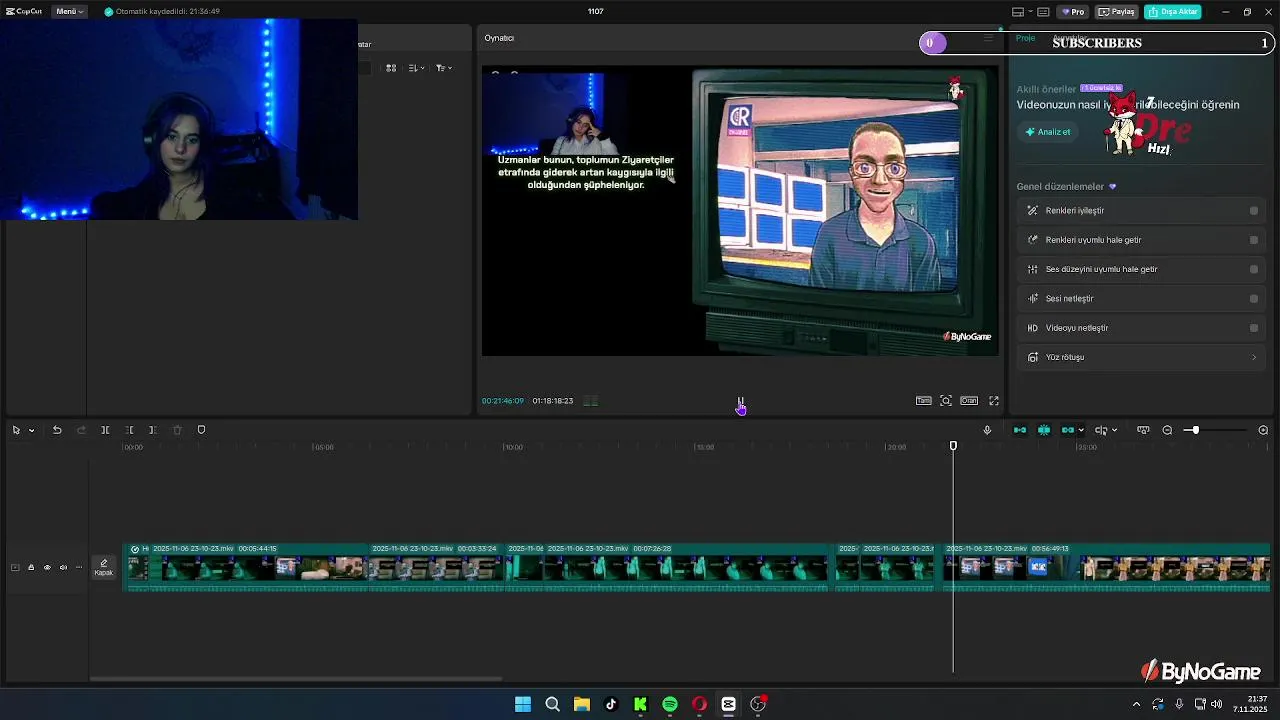Toggle grid view in the media panel
Image resolution: width=1280 pixels, height=720 pixels.
pyautogui.click(x=391, y=68)
